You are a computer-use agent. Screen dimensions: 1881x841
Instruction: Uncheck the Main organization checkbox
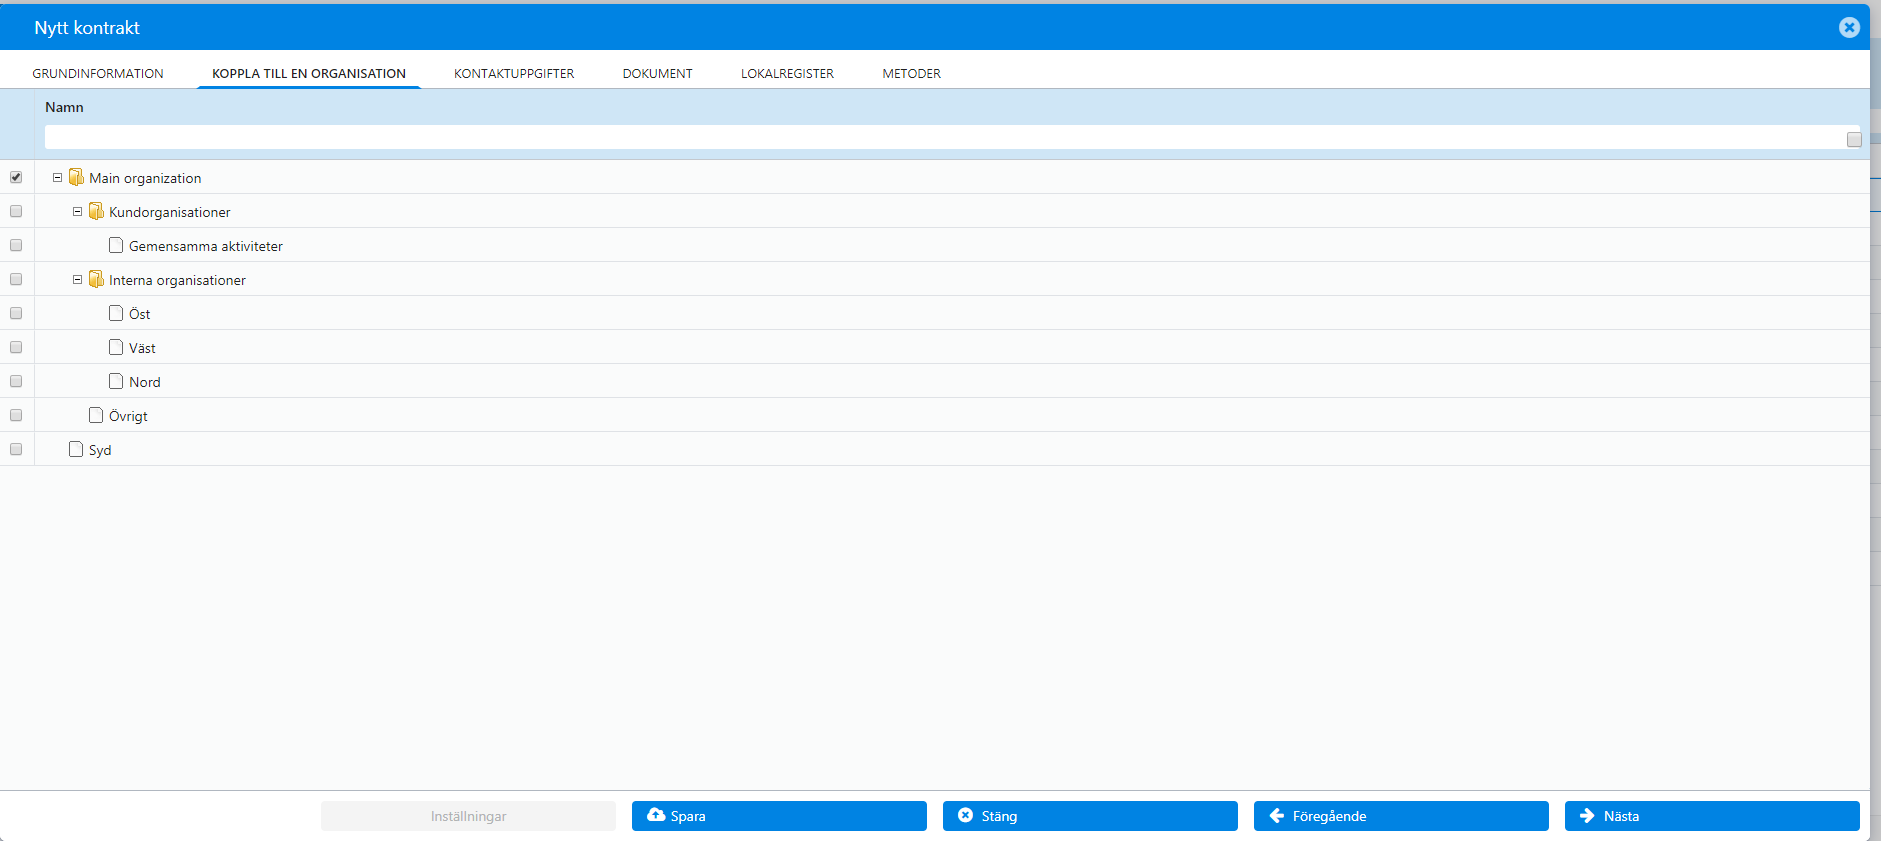pyautogui.click(x=16, y=177)
